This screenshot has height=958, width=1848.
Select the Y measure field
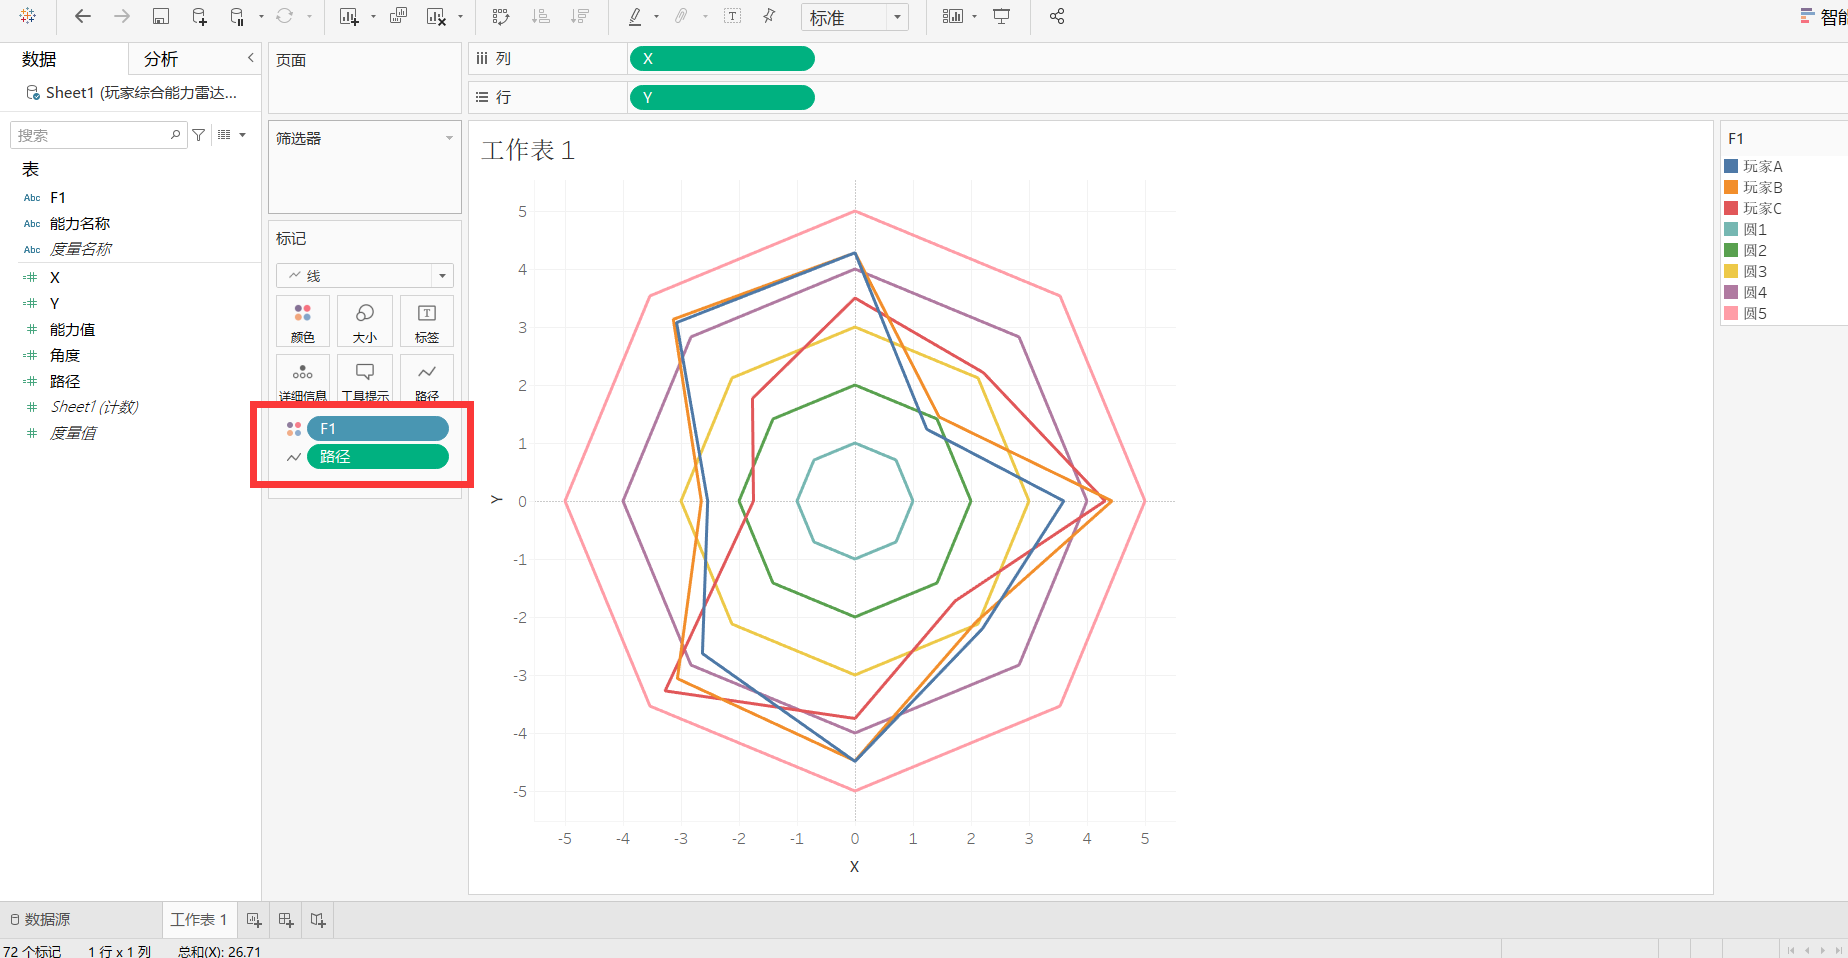click(x=55, y=303)
